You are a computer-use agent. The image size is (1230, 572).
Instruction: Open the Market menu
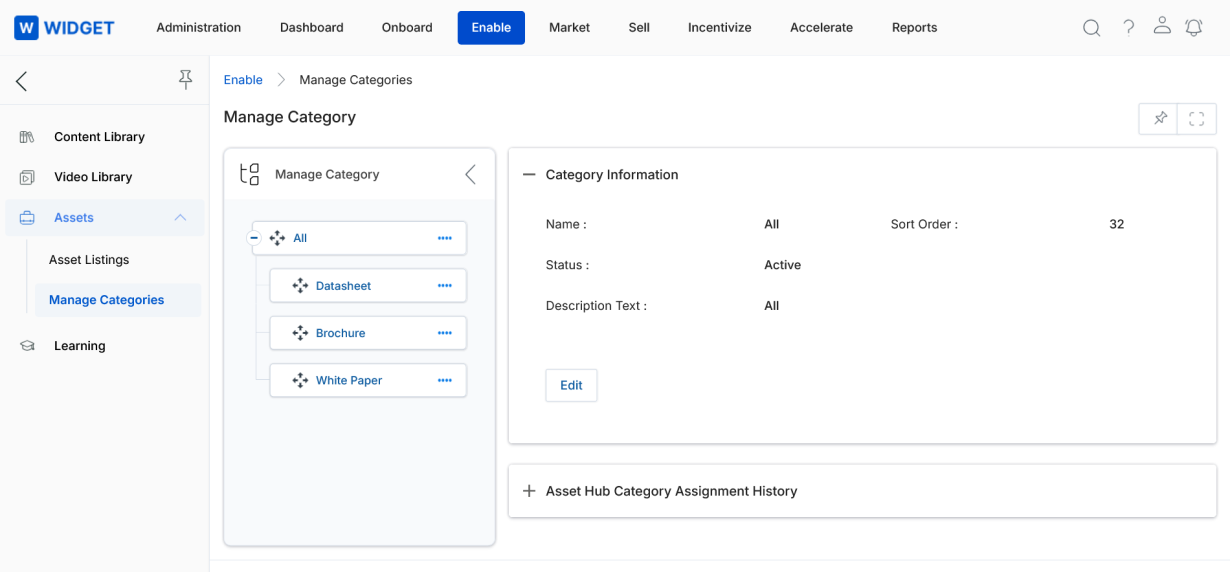(570, 28)
